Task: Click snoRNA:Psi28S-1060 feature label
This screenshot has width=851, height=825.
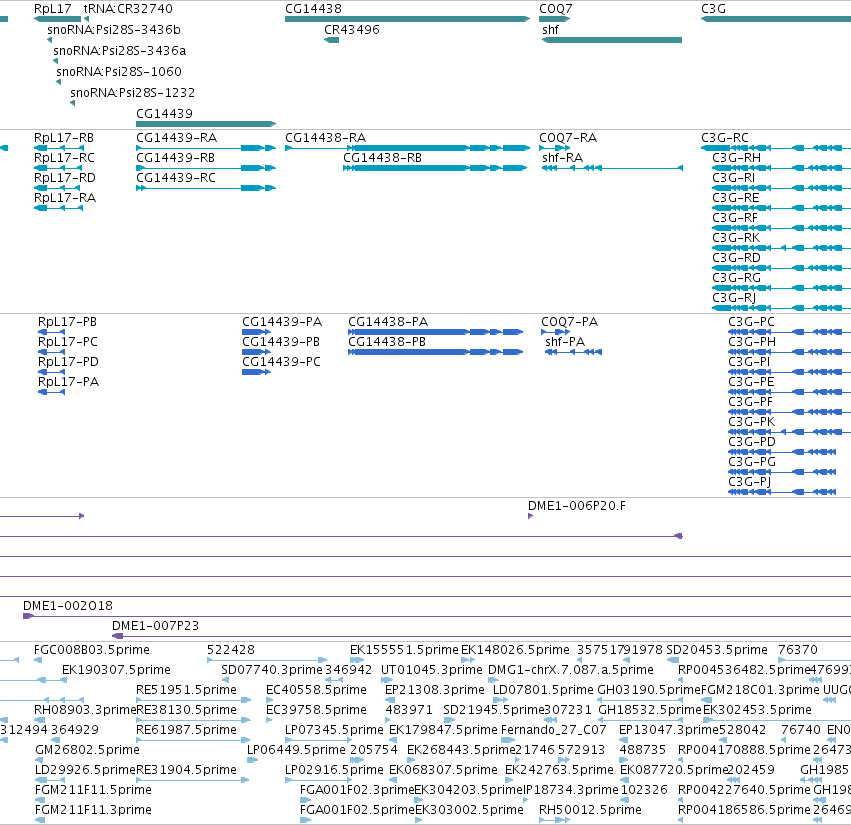Action: (119, 72)
